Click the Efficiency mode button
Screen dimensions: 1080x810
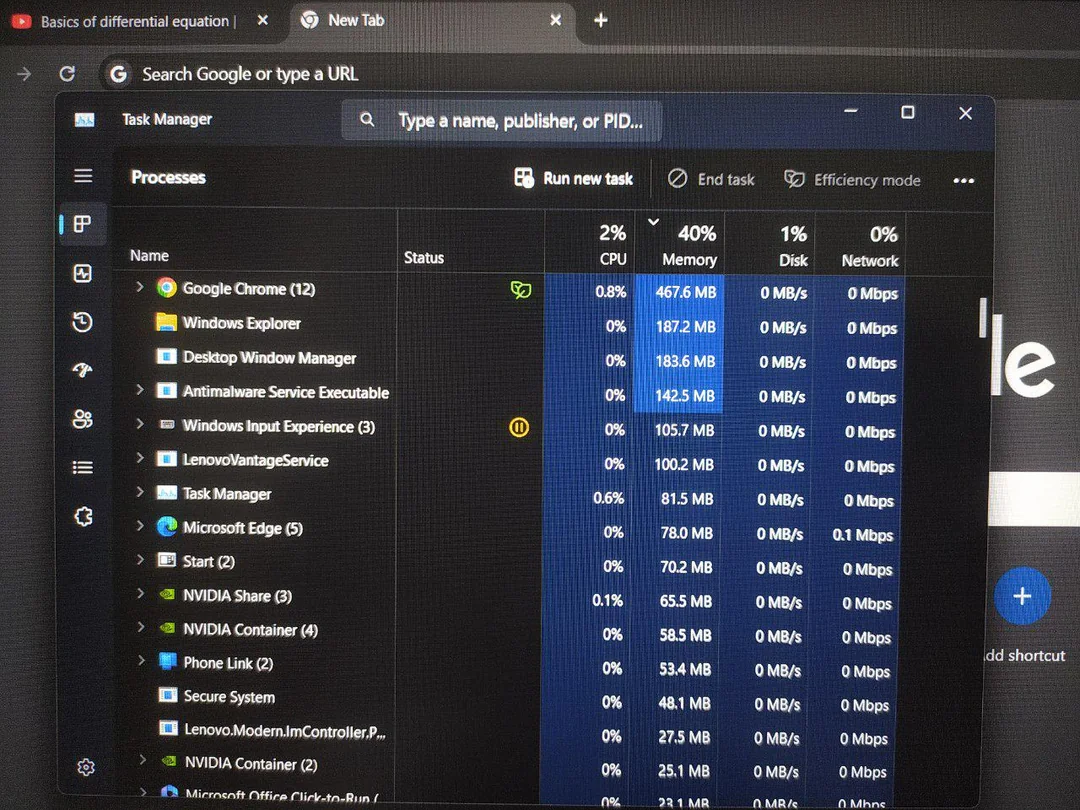pos(853,180)
